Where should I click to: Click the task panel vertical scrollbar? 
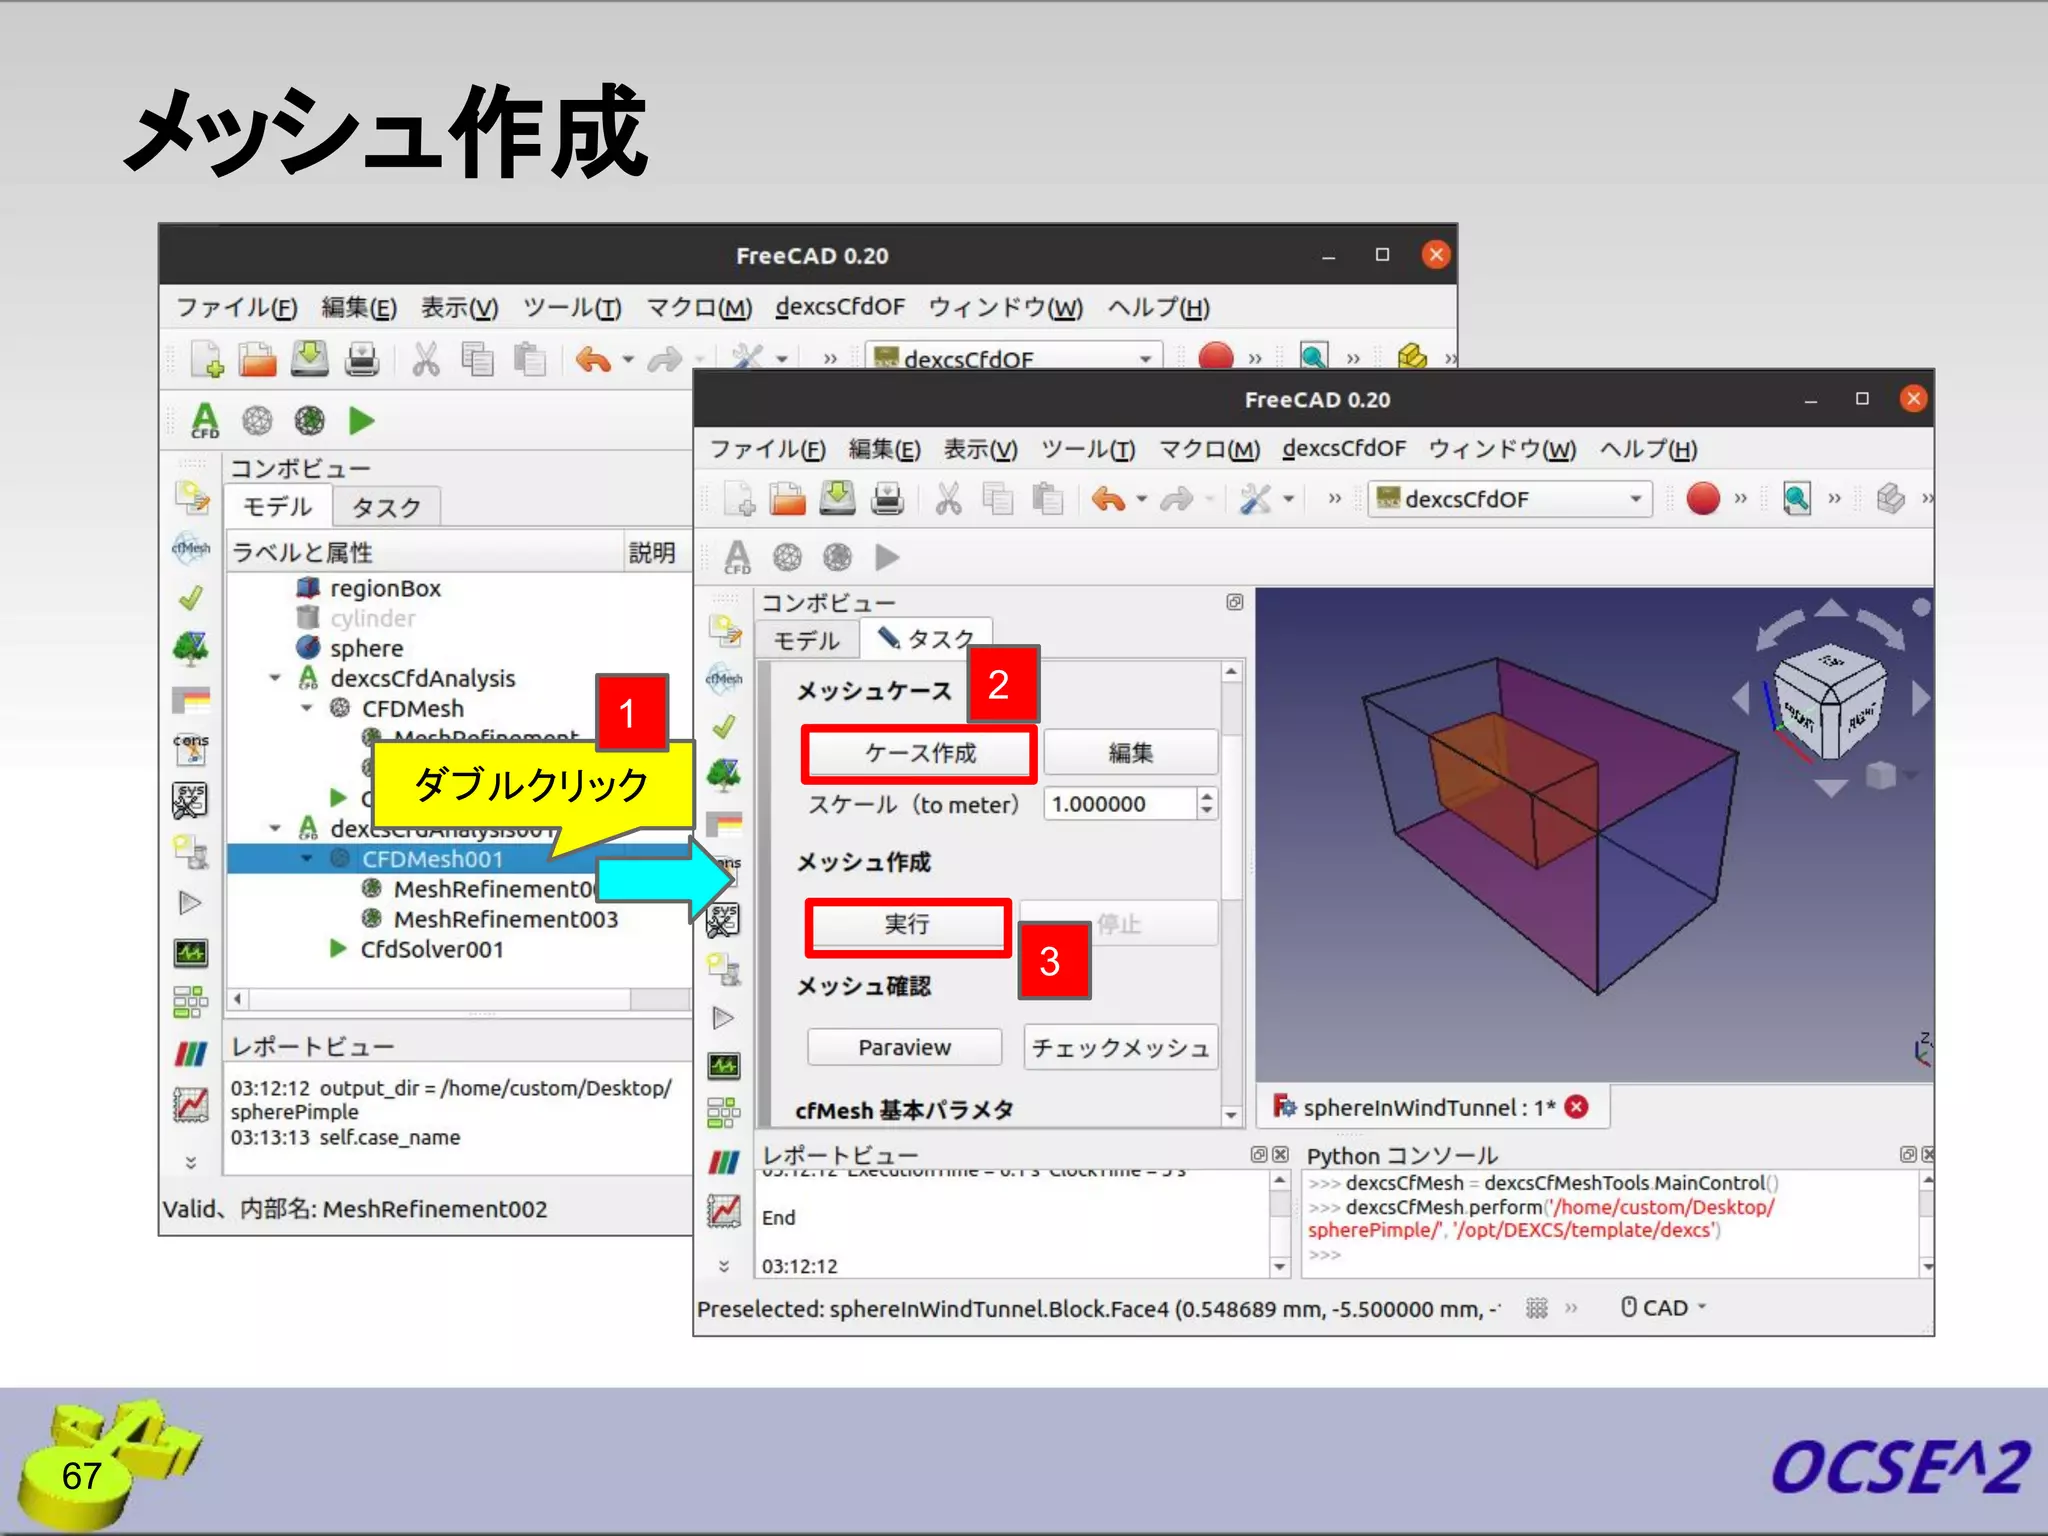click(x=1232, y=892)
